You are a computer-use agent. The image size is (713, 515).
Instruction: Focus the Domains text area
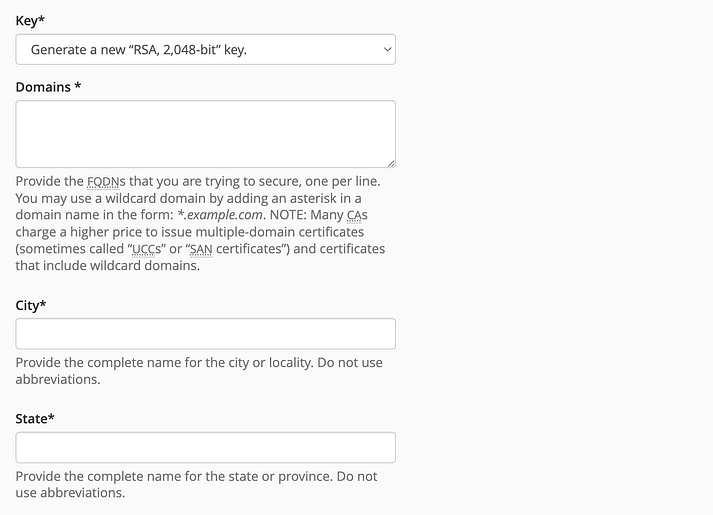(205, 133)
